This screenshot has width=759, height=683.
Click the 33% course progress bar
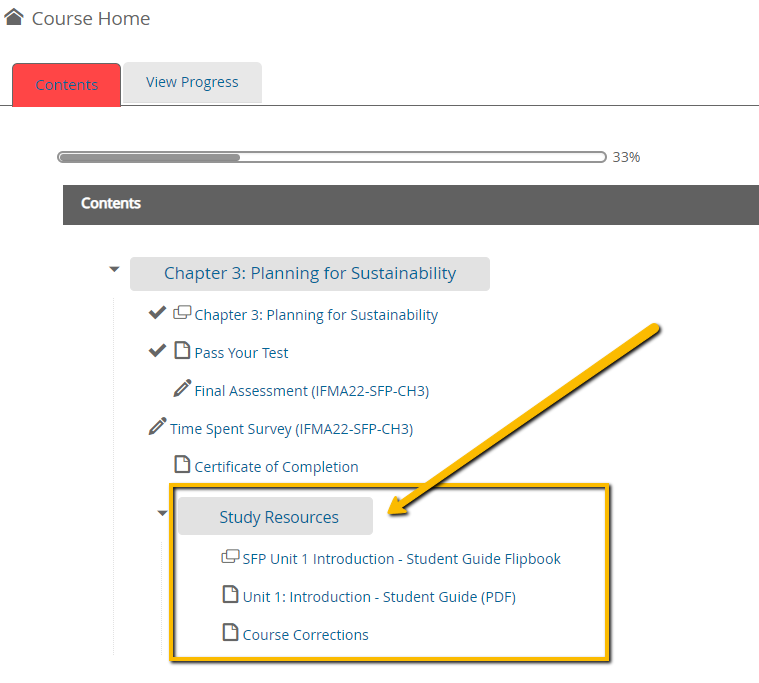coord(332,157)
